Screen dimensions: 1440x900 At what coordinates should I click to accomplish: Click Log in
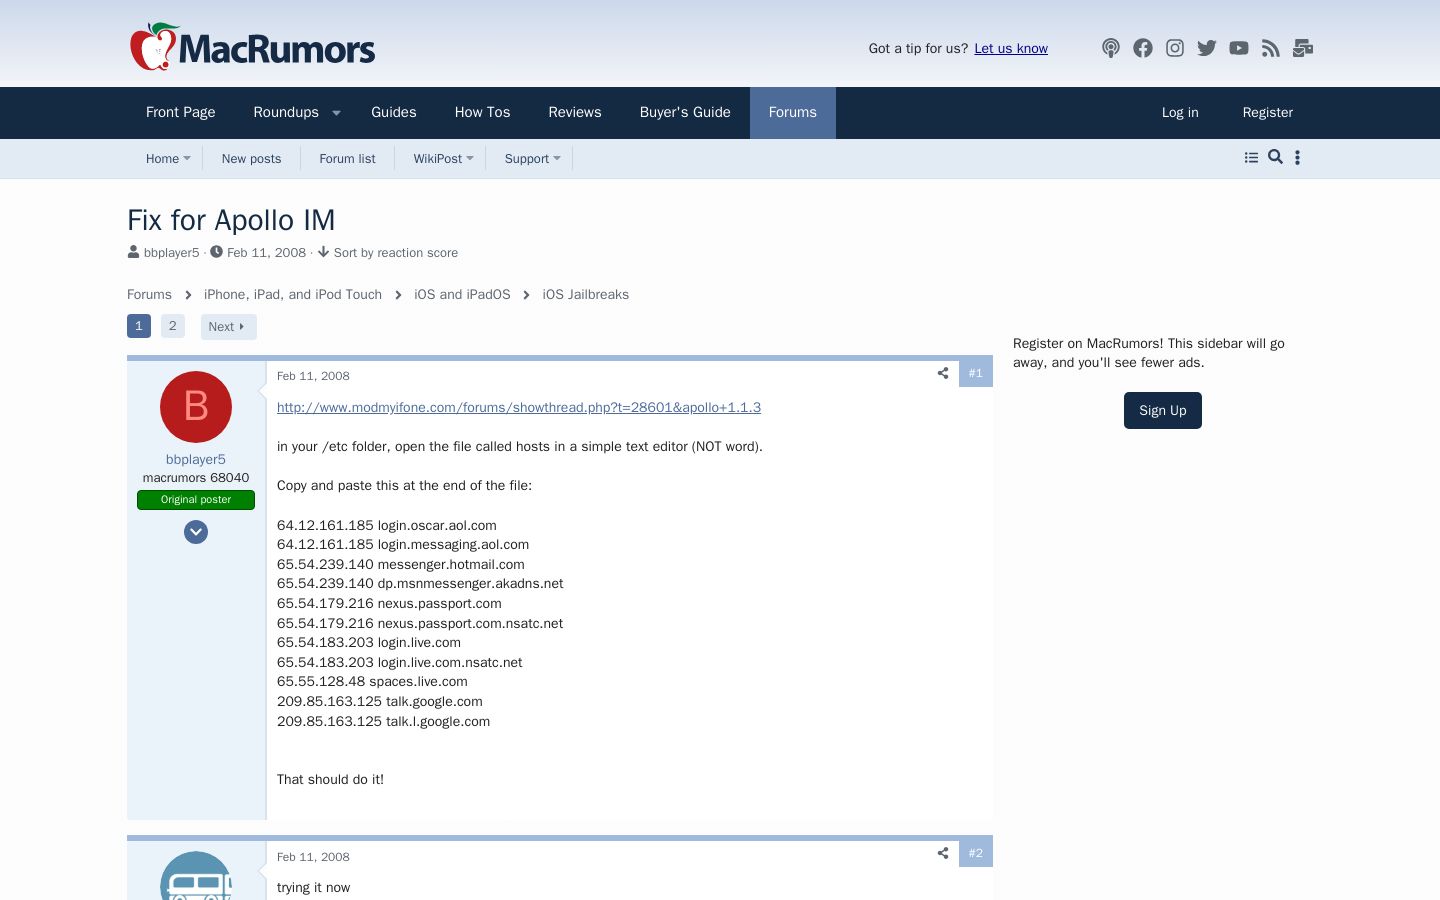(x=1180, y=112)
